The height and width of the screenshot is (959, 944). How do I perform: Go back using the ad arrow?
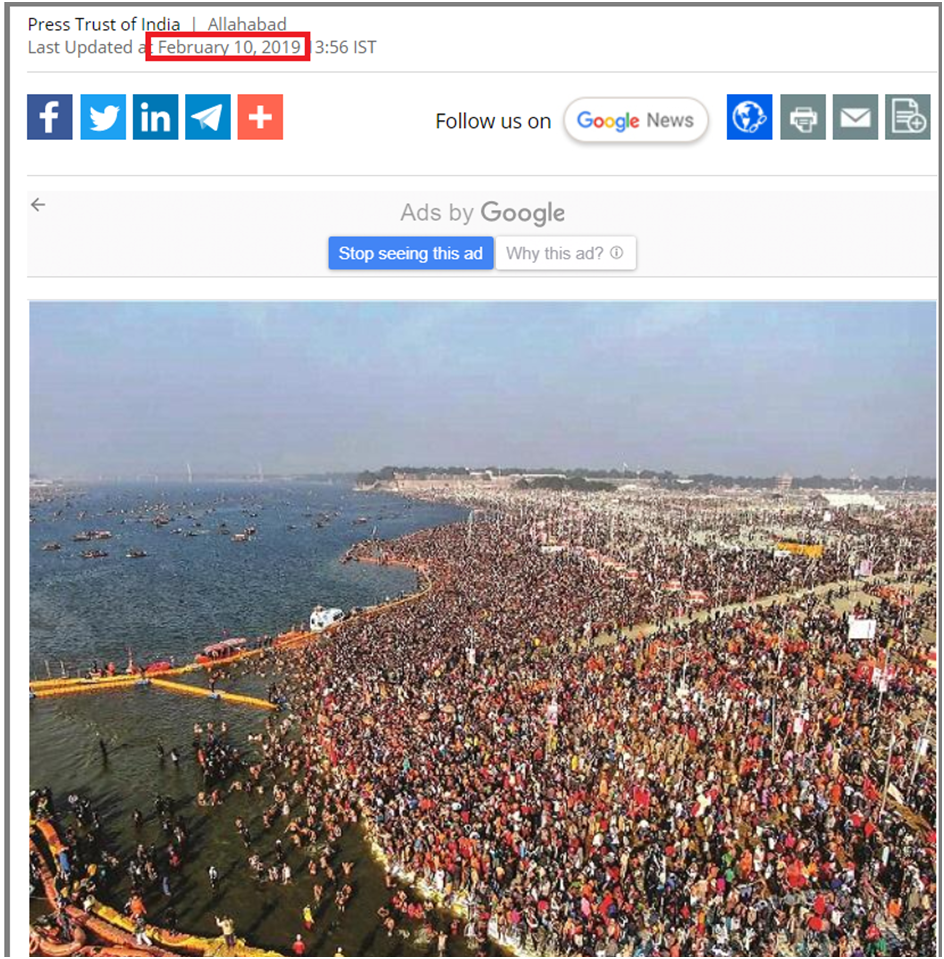point(38,205)
